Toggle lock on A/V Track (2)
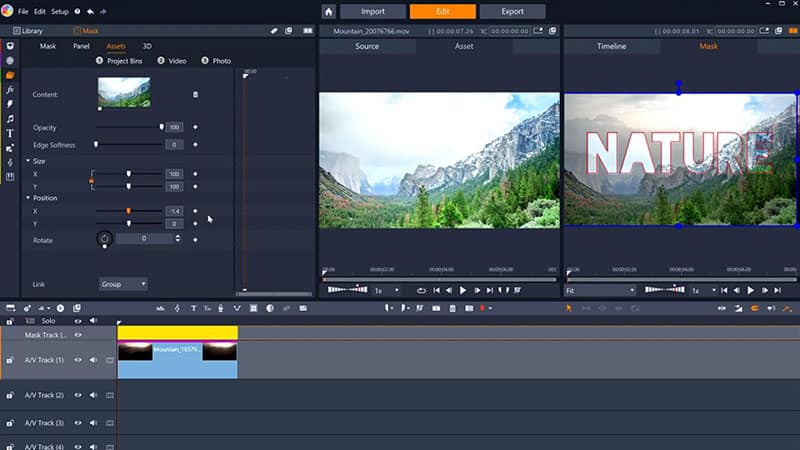Screen dimensions: 800x450 click(x=10, y=395)
